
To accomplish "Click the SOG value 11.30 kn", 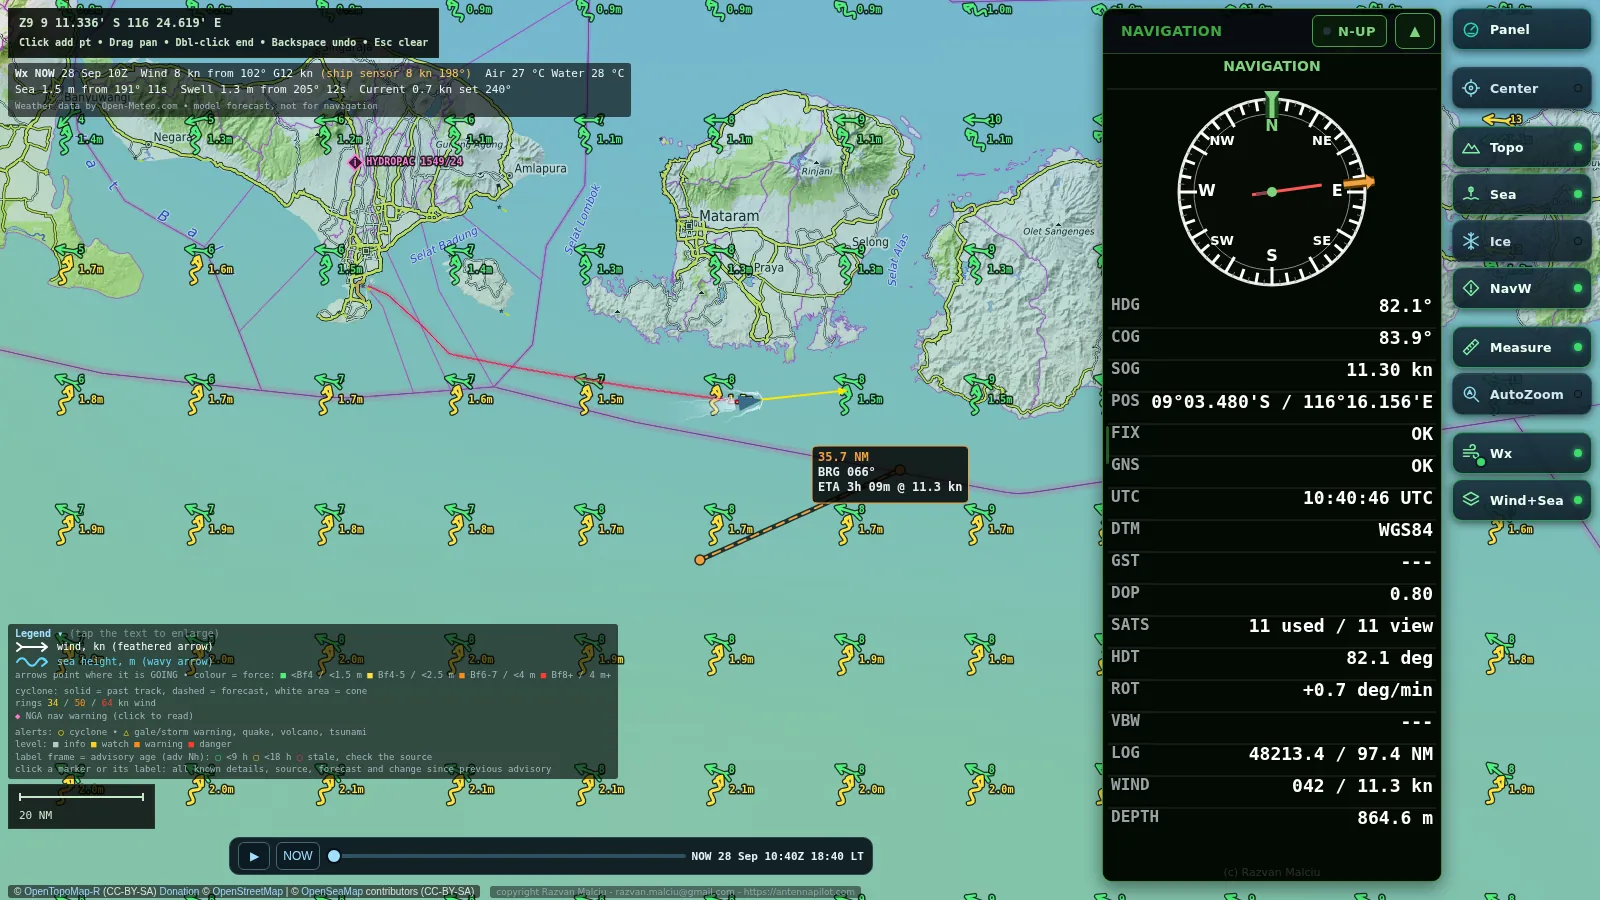I will 1389,370.
